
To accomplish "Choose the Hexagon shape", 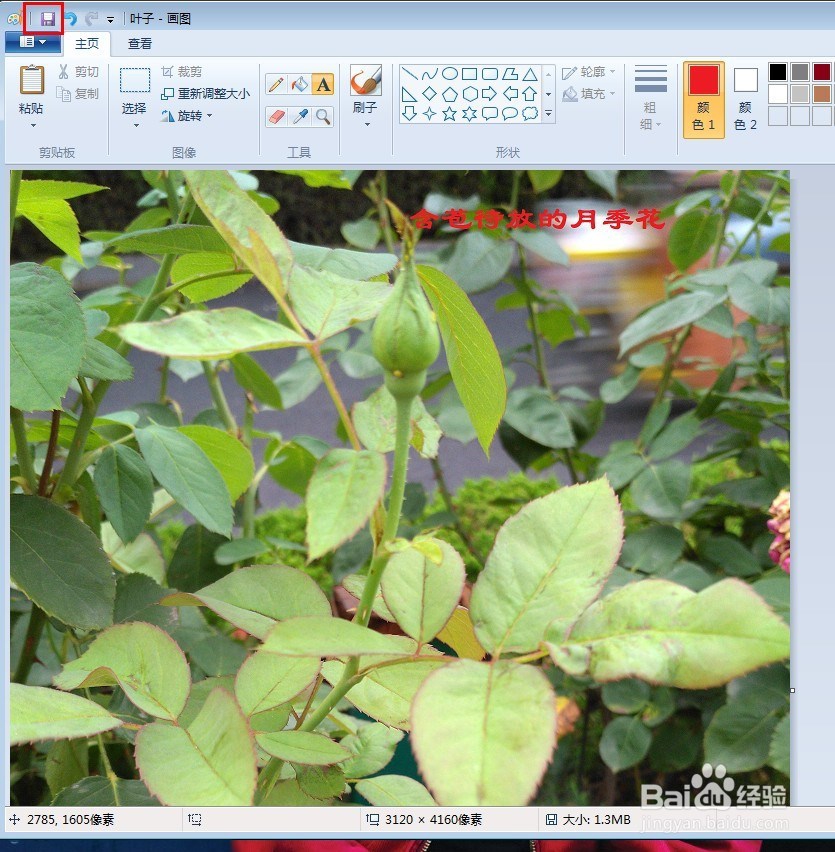I will 469,94.
